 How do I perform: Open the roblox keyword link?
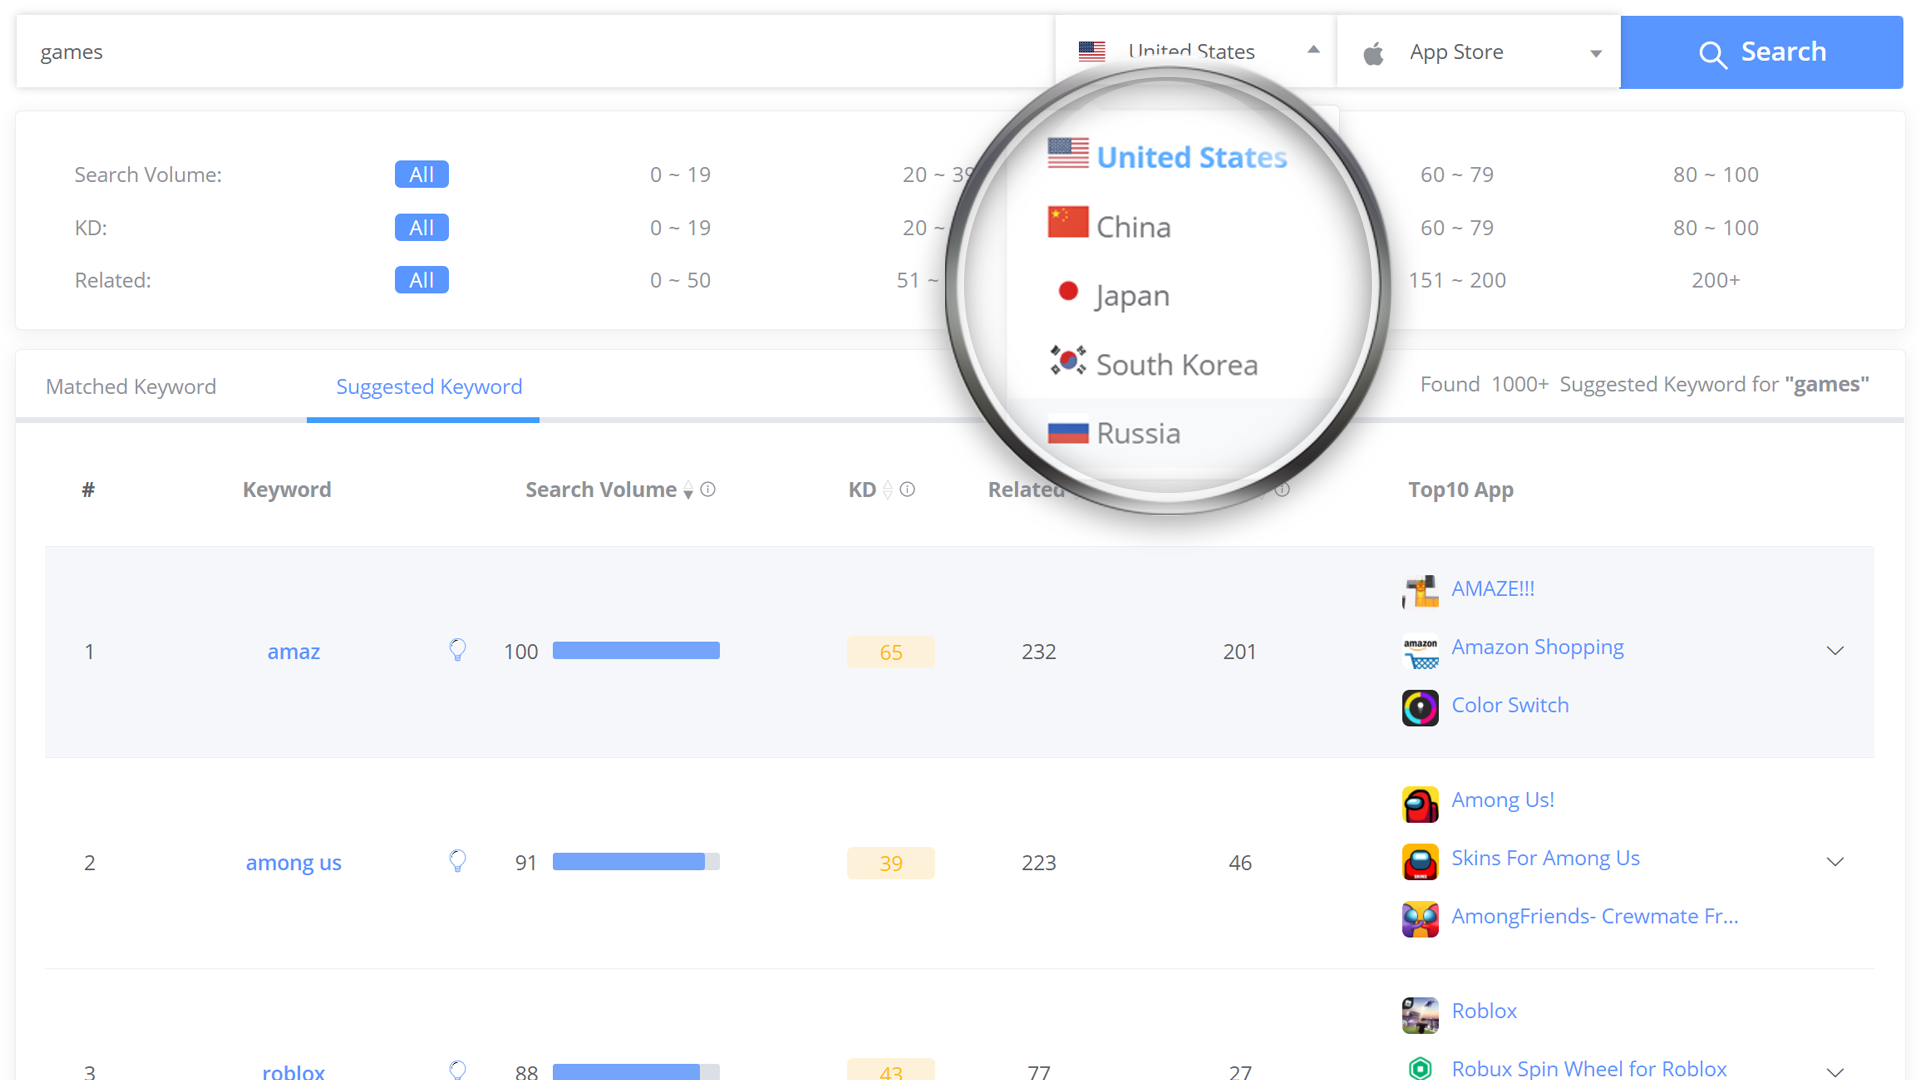293,1071
